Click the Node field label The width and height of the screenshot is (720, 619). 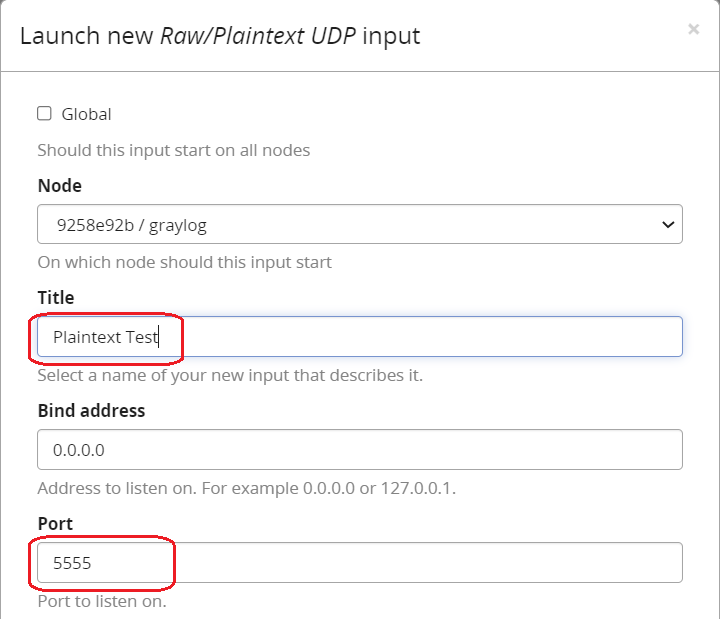60,186
